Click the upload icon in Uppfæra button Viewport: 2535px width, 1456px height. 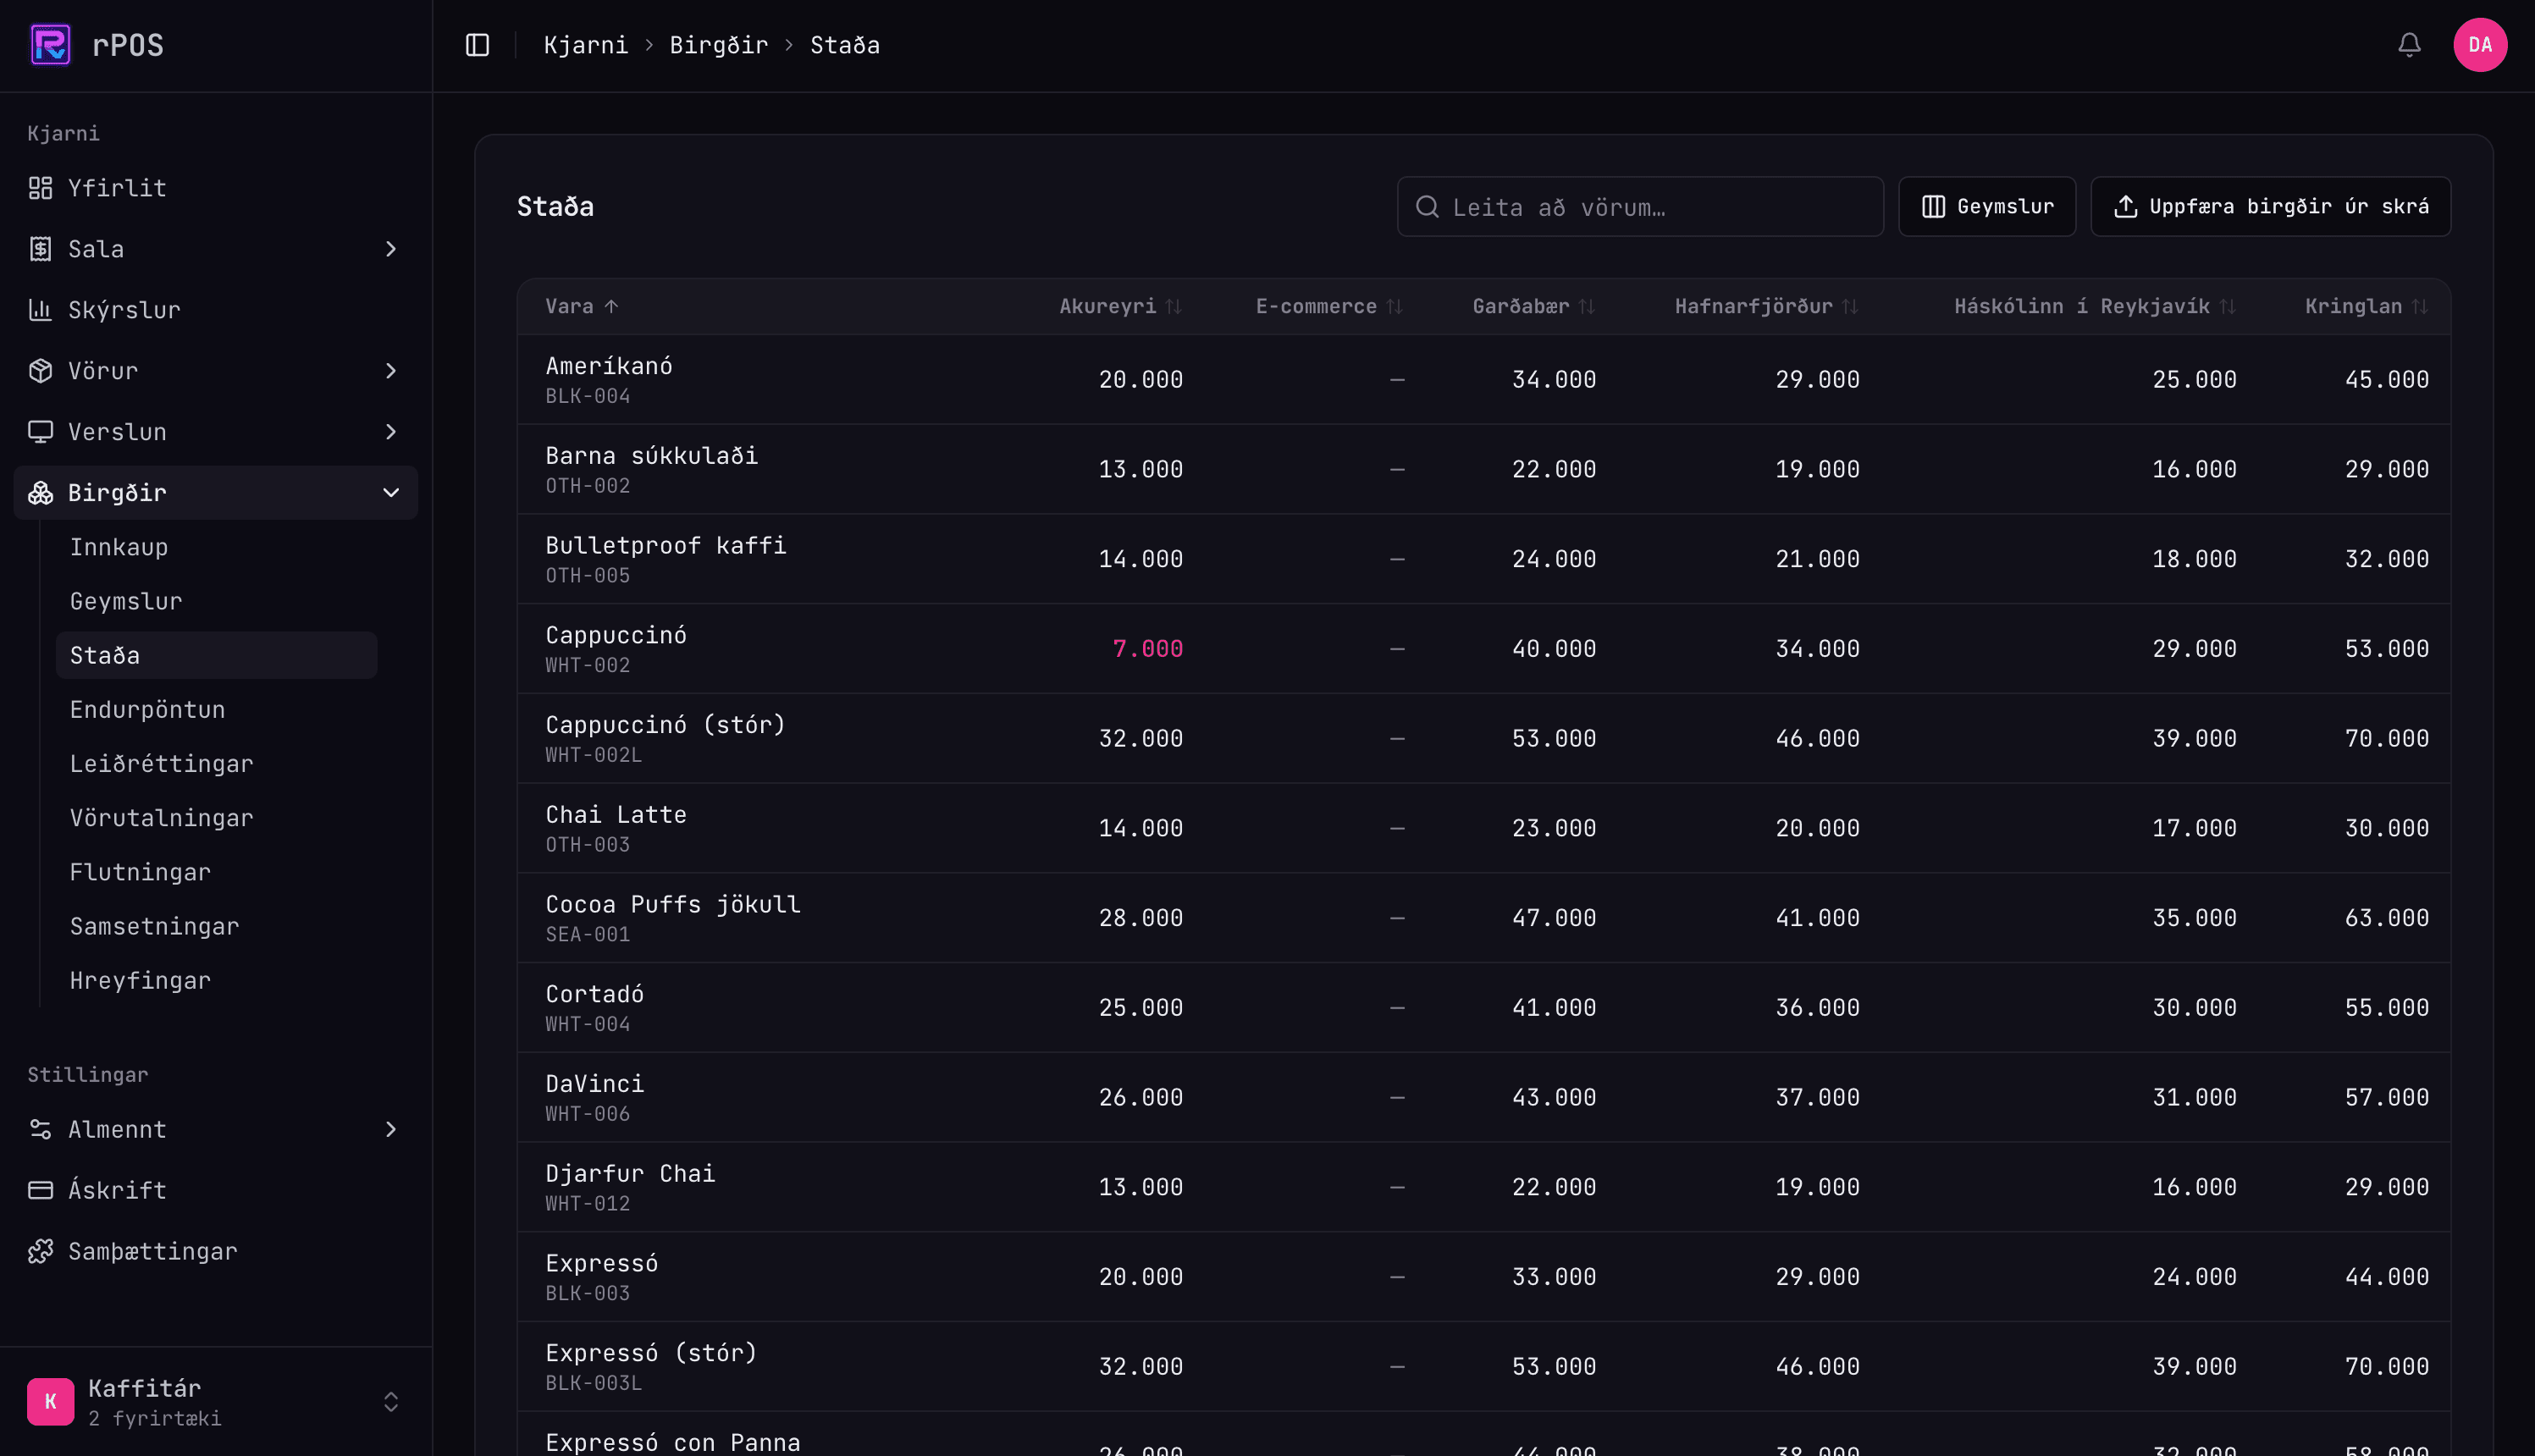pyautogui.click(x=2125, y=207)
